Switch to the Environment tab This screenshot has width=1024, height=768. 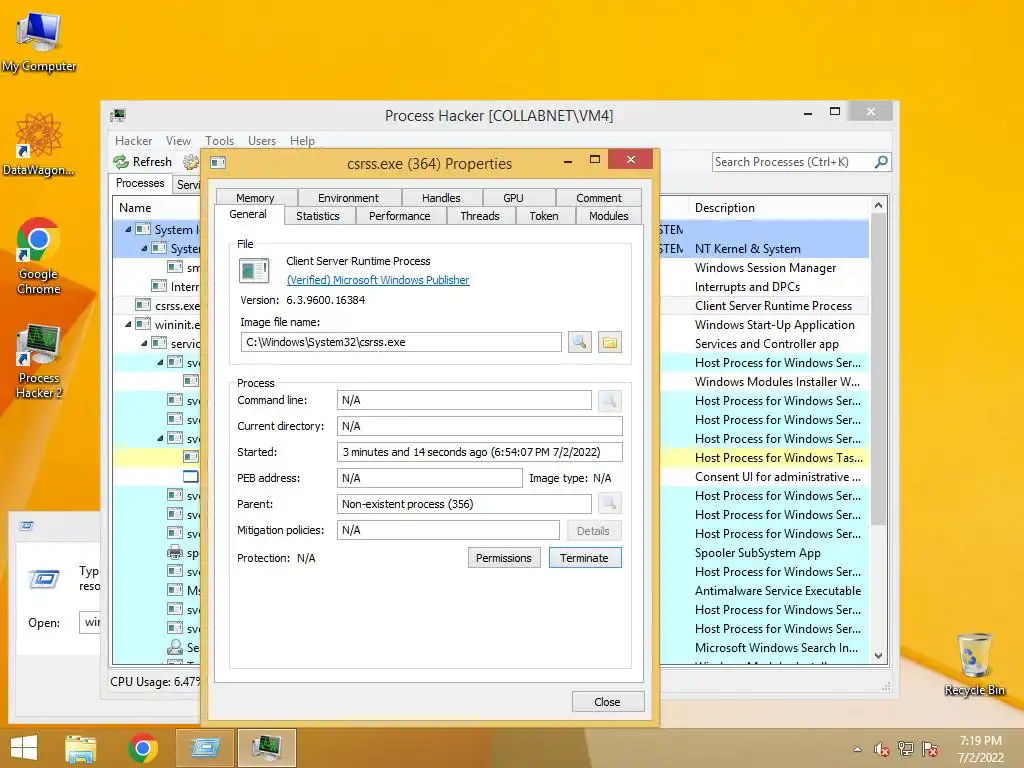pos(348,198)
